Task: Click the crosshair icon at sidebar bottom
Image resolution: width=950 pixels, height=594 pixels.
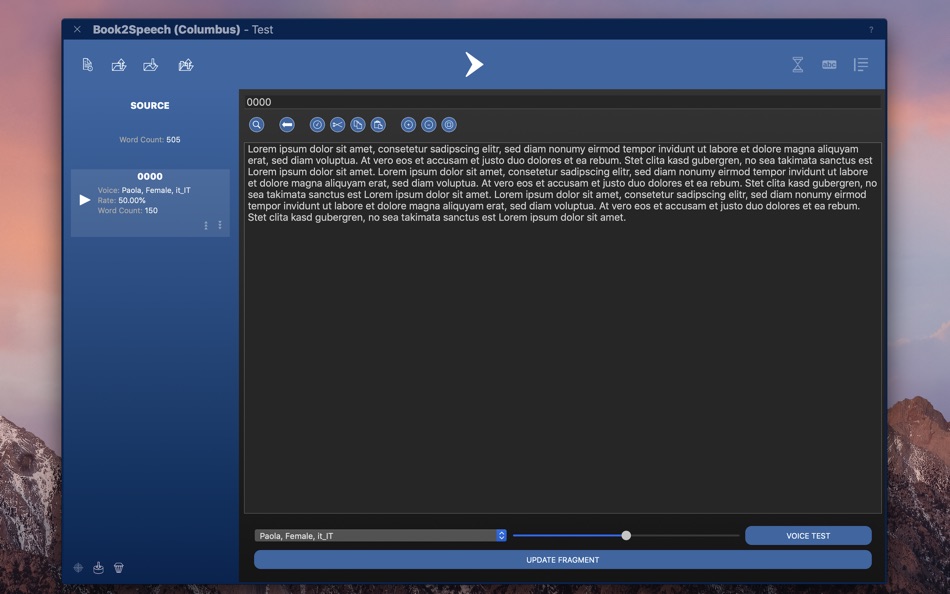Action: (78, 568)
